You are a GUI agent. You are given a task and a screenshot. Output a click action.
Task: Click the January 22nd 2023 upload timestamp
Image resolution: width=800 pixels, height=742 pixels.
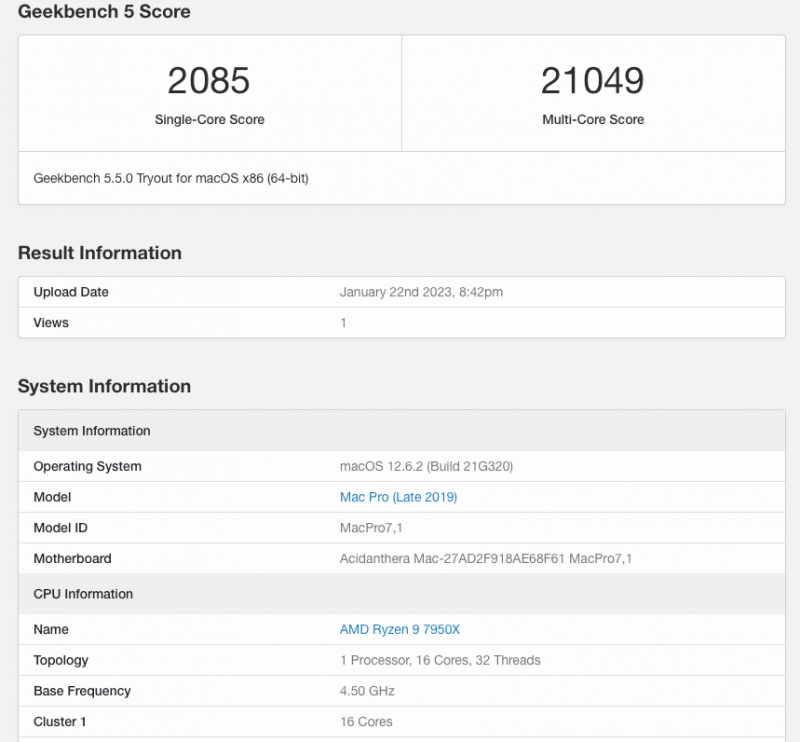tap(421, 292)
